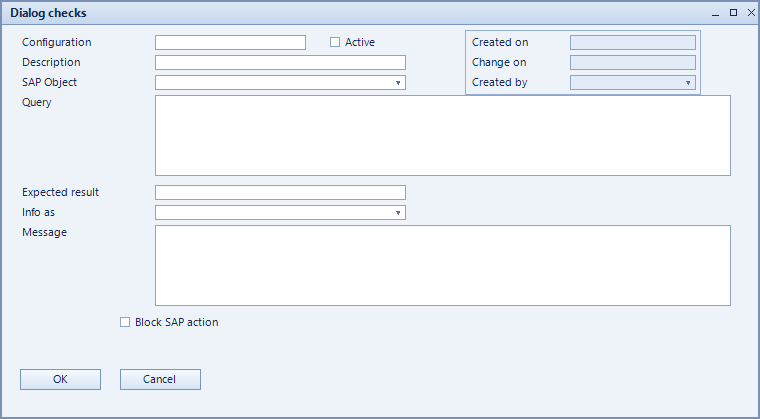Screen dimensions: 760x419
Task: Tick the Active checkbox
Action: pyautogui.click(x=335, y=42)
